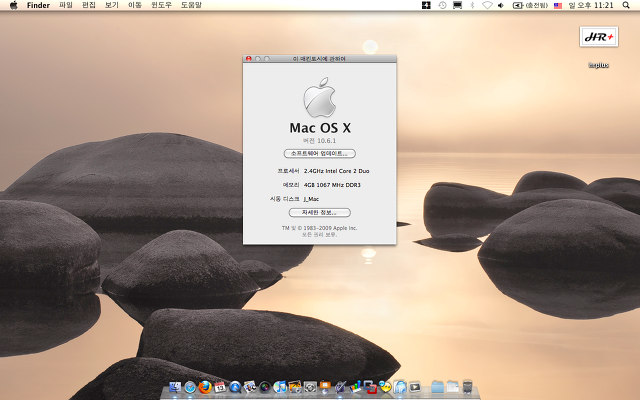Screen dimensions: 640x400
Task: Click the 4GB 1067 MHz DDR3 text
Action: [x=332, y=185]
